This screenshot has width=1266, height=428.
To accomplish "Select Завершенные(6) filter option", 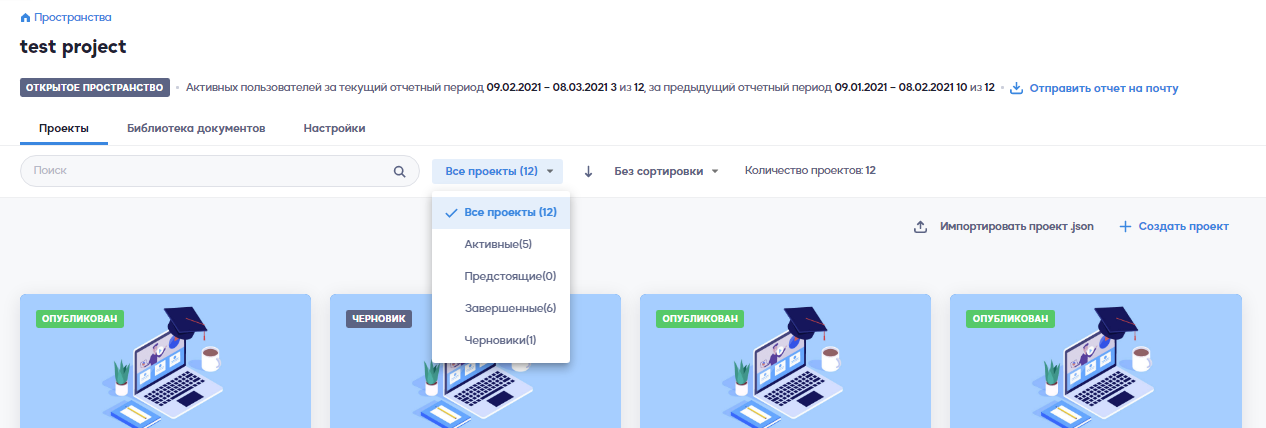I will pos(501,308).
